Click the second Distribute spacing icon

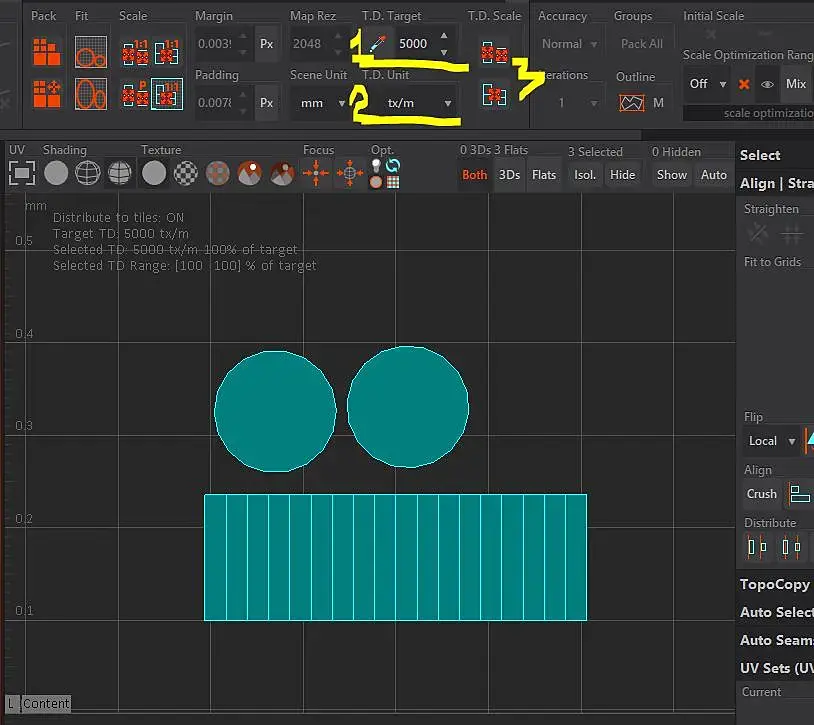791,546
